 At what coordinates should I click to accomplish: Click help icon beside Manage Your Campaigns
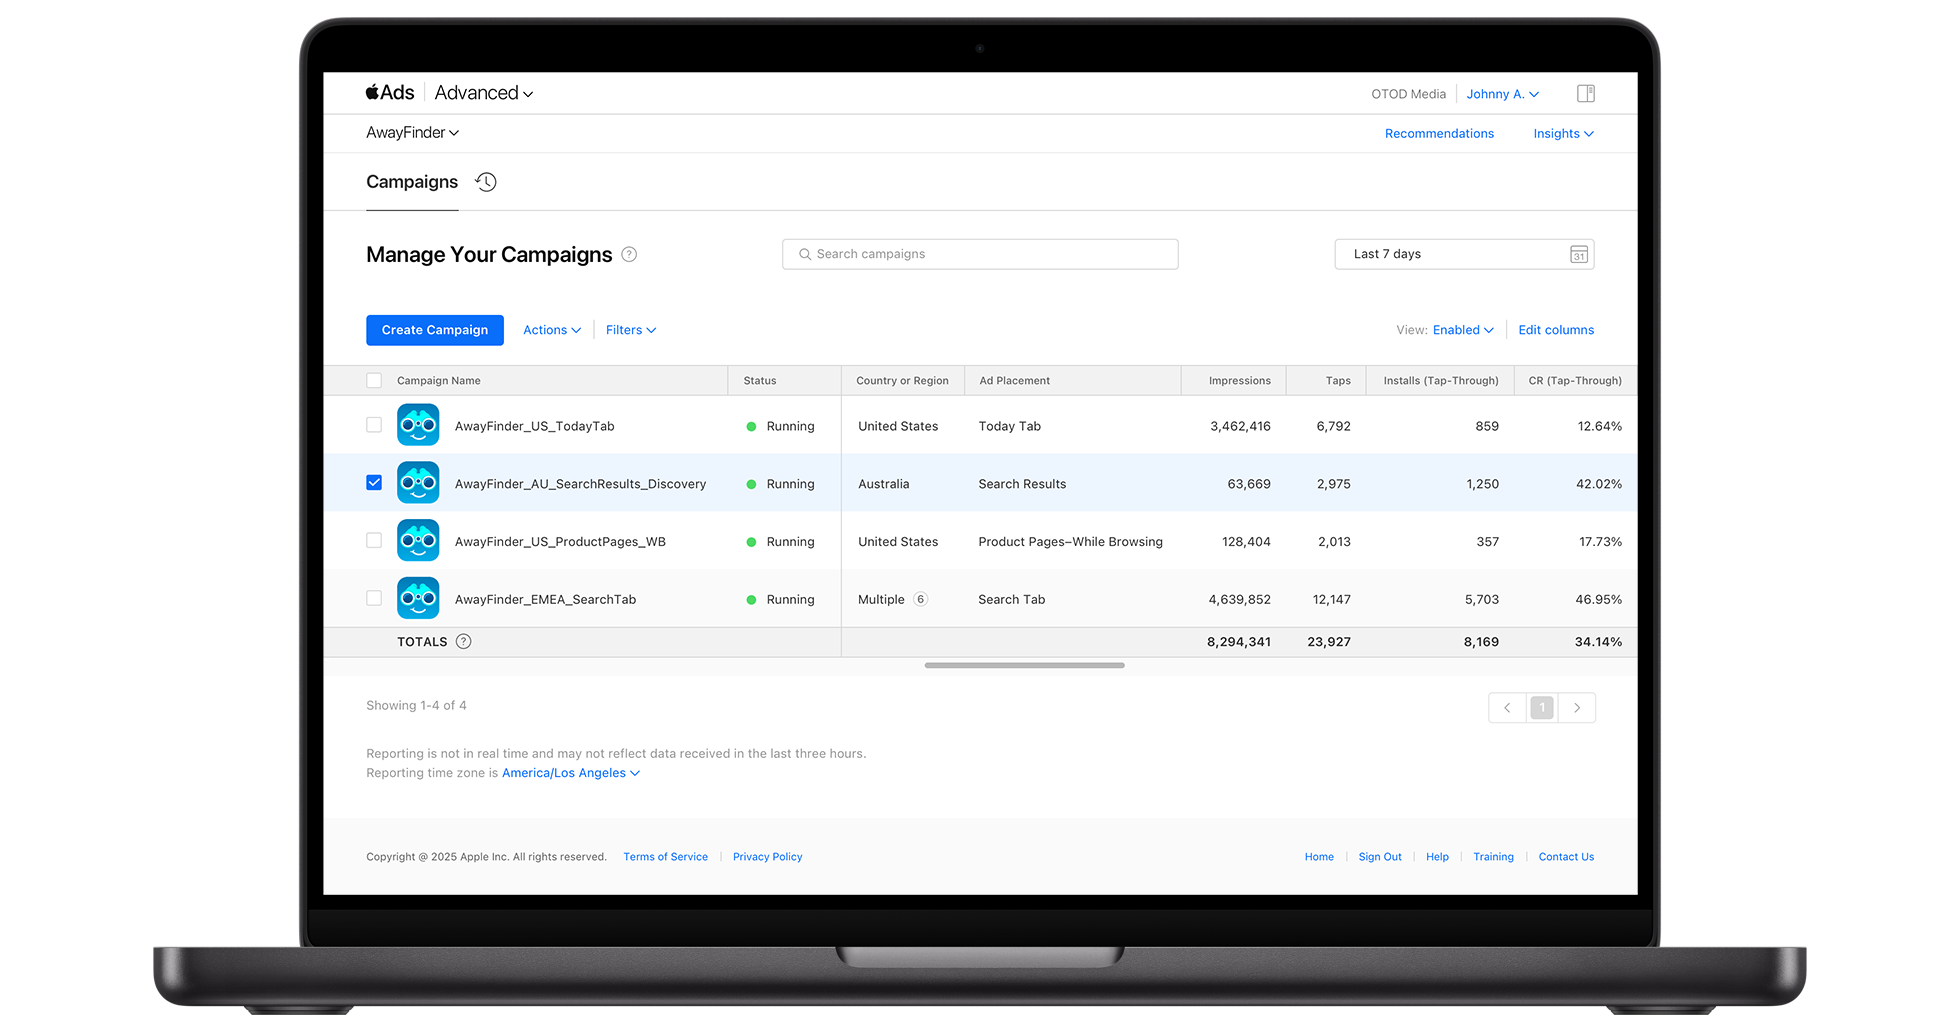click(629, 254)
